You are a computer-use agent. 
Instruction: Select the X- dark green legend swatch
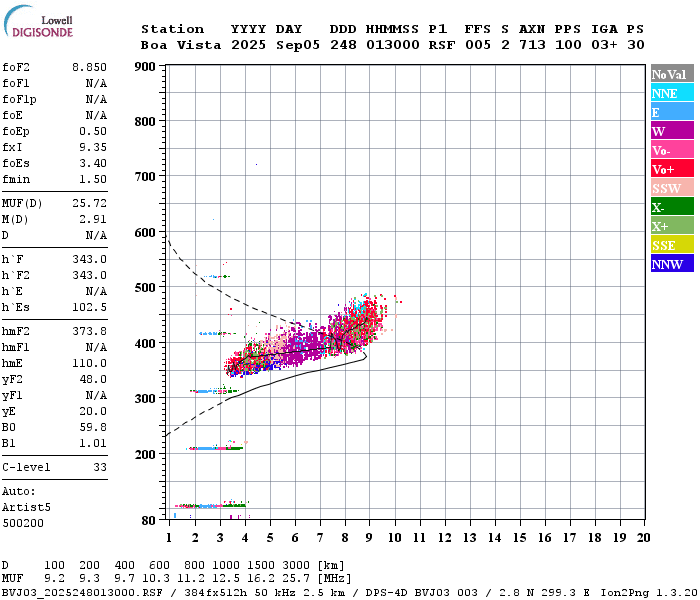coord(672,207)
